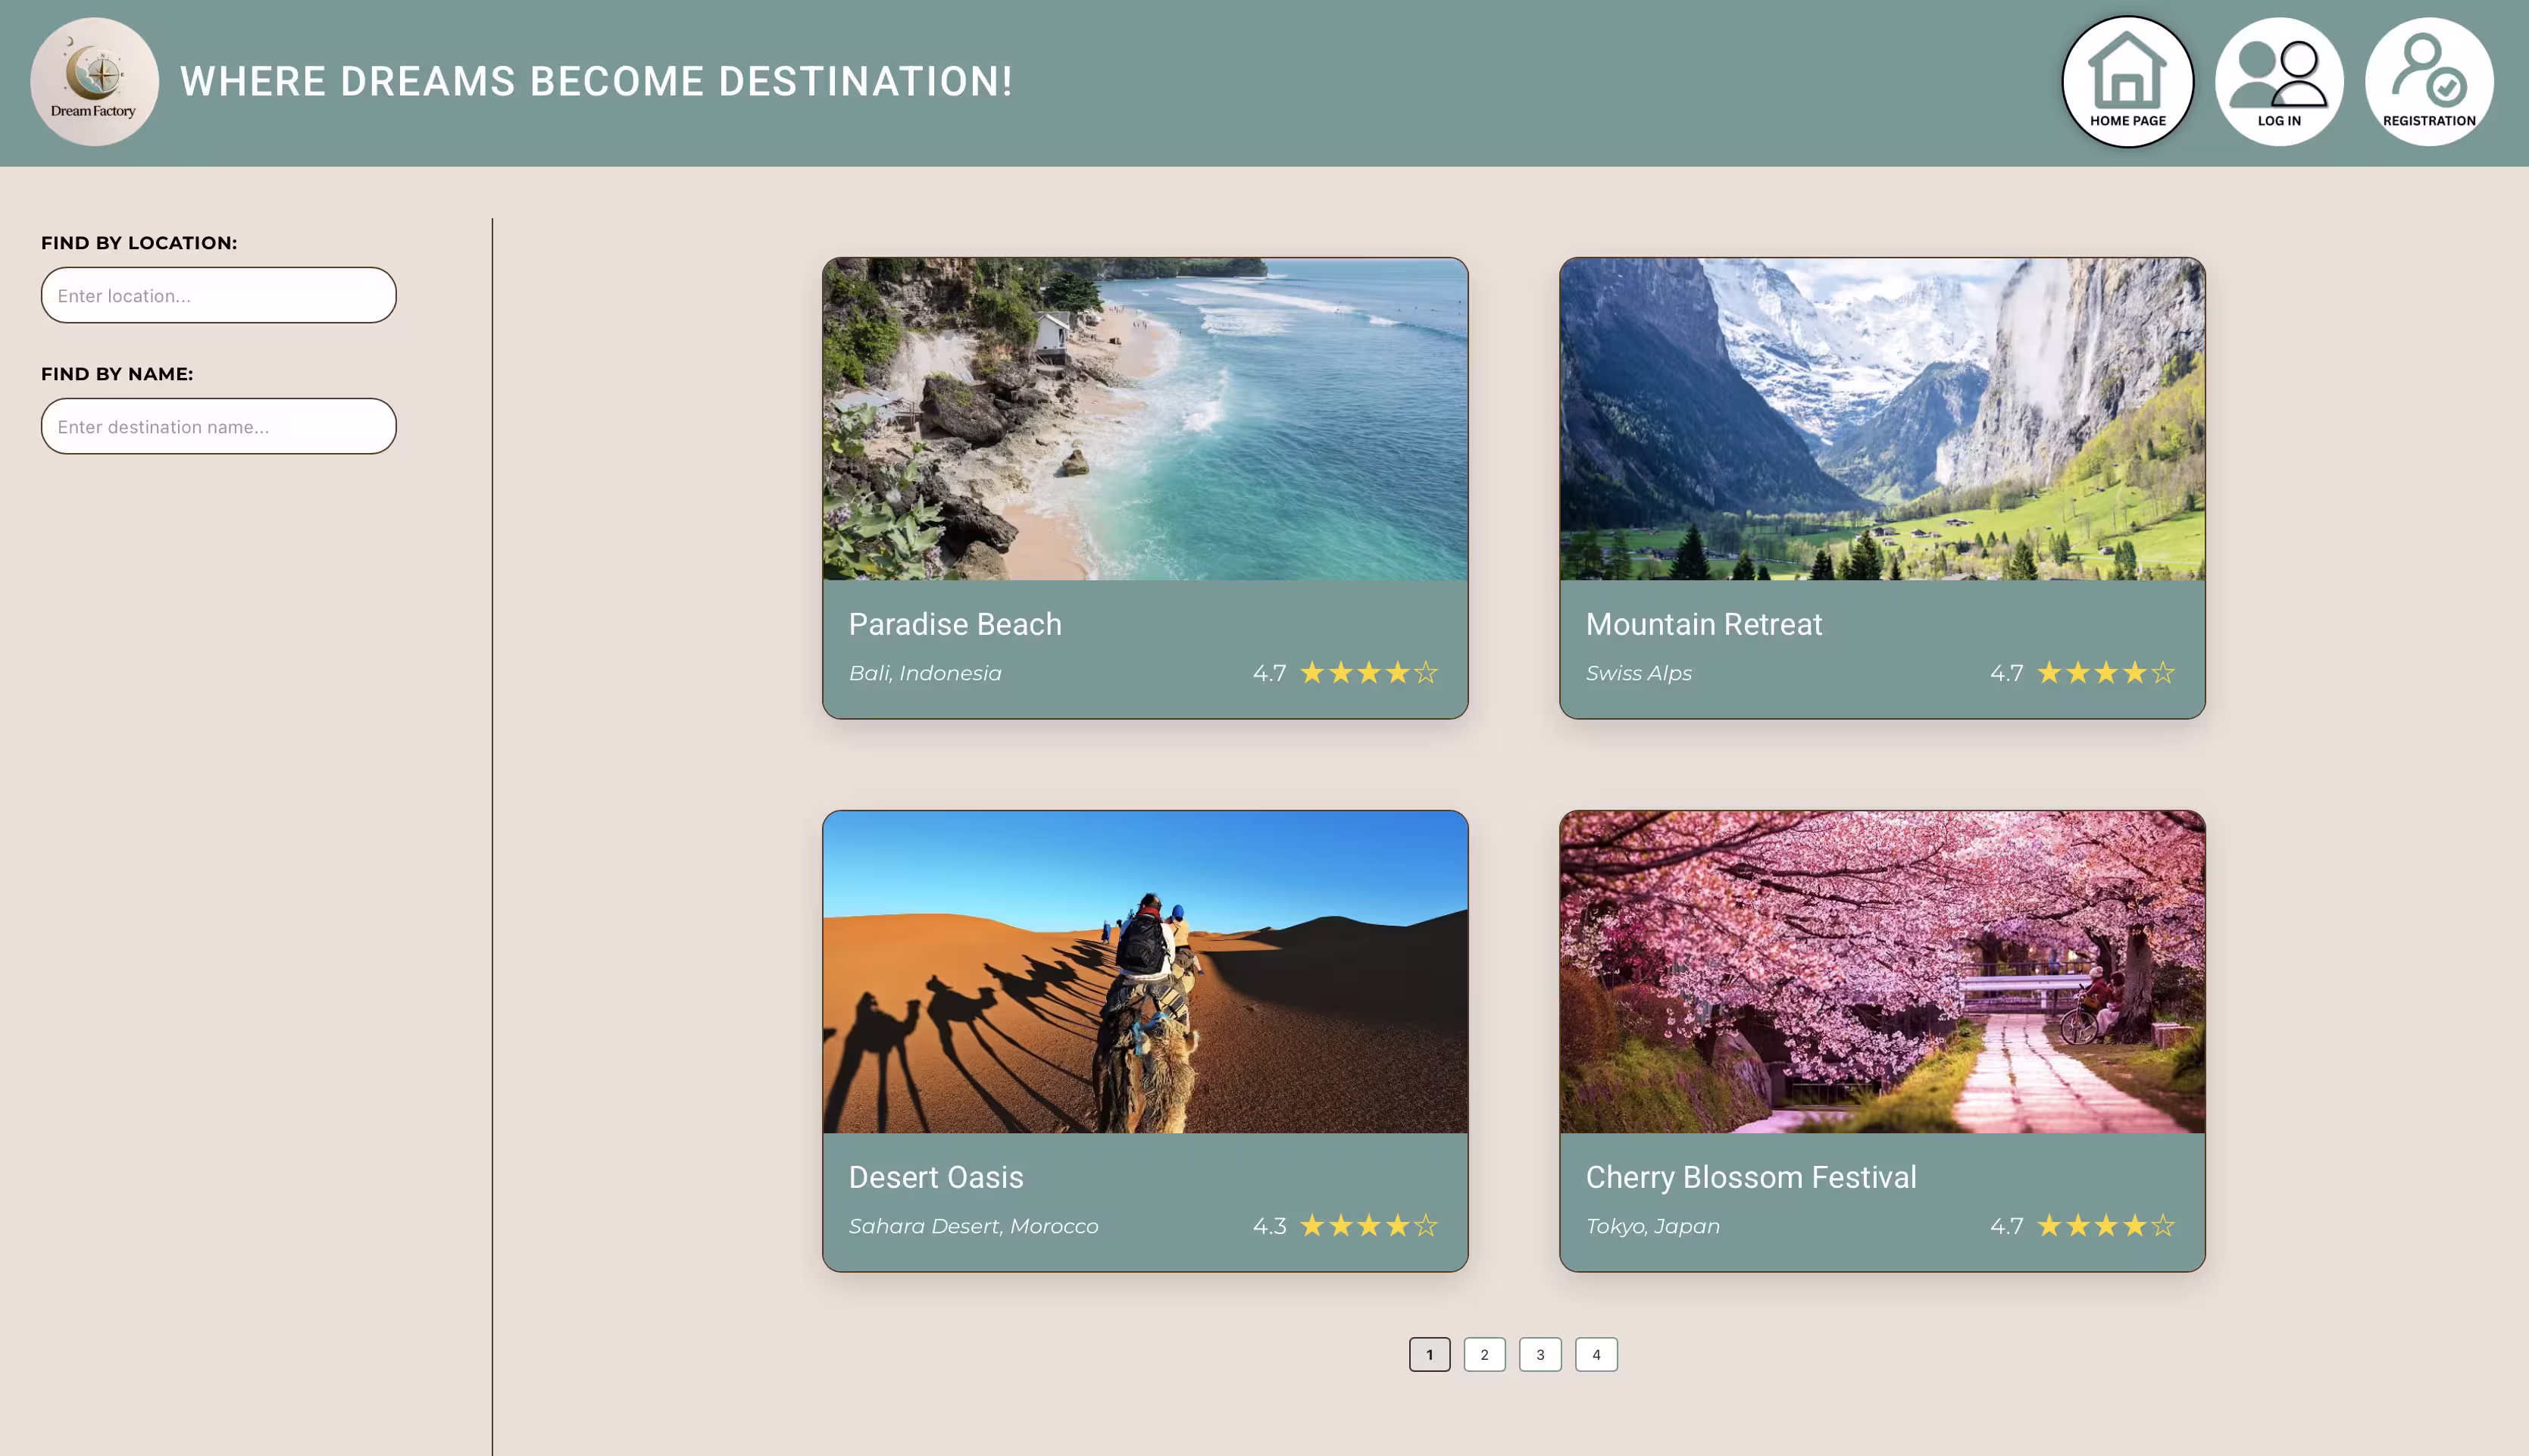Open the Mountain Retreat photo
Viewport: 2529px width, 1456px height.
pos(1882,419)
